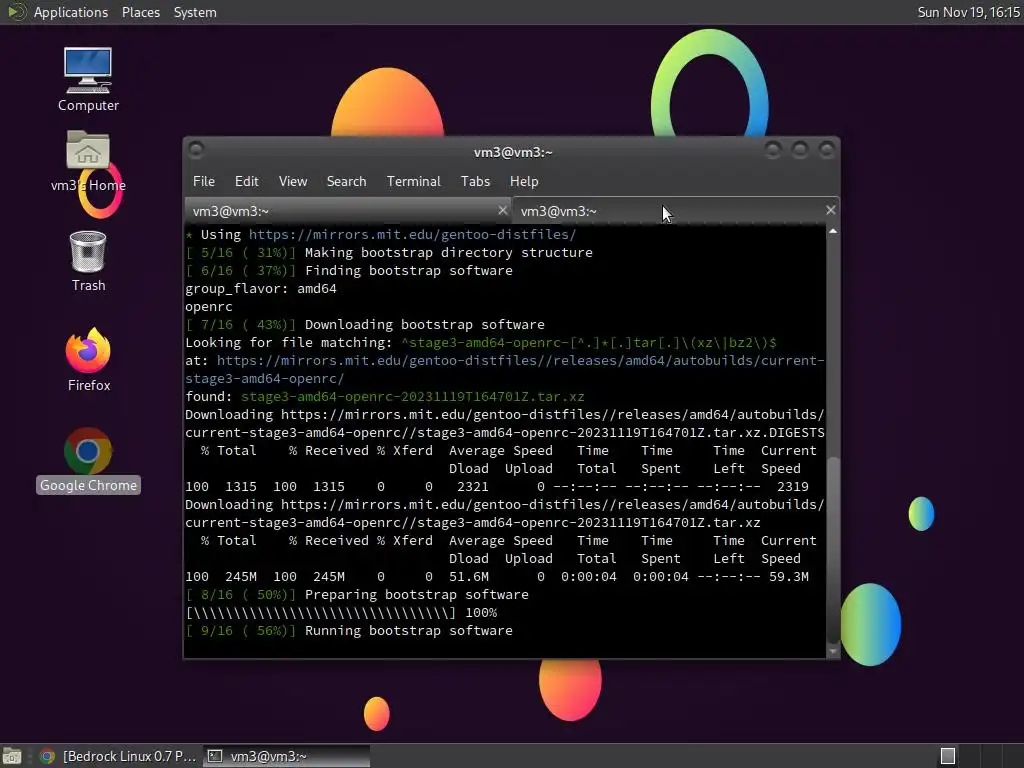Click the show desktop icon in bottom panel
This screenshot has height=768, width=1024.
pos(12,756)
